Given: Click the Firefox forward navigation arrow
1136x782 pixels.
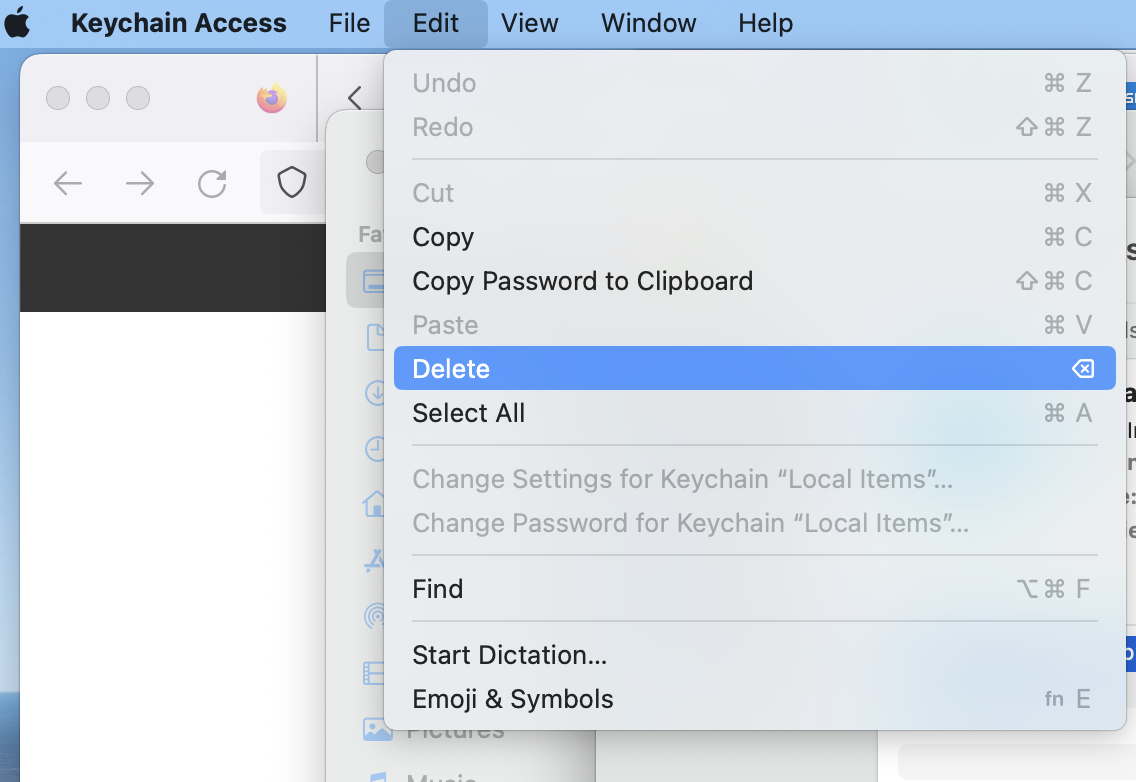Looking at the screenshot, I should 139,183.
